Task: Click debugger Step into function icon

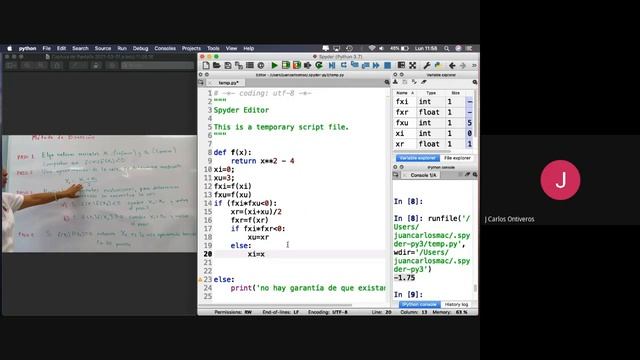Action: 355,65
